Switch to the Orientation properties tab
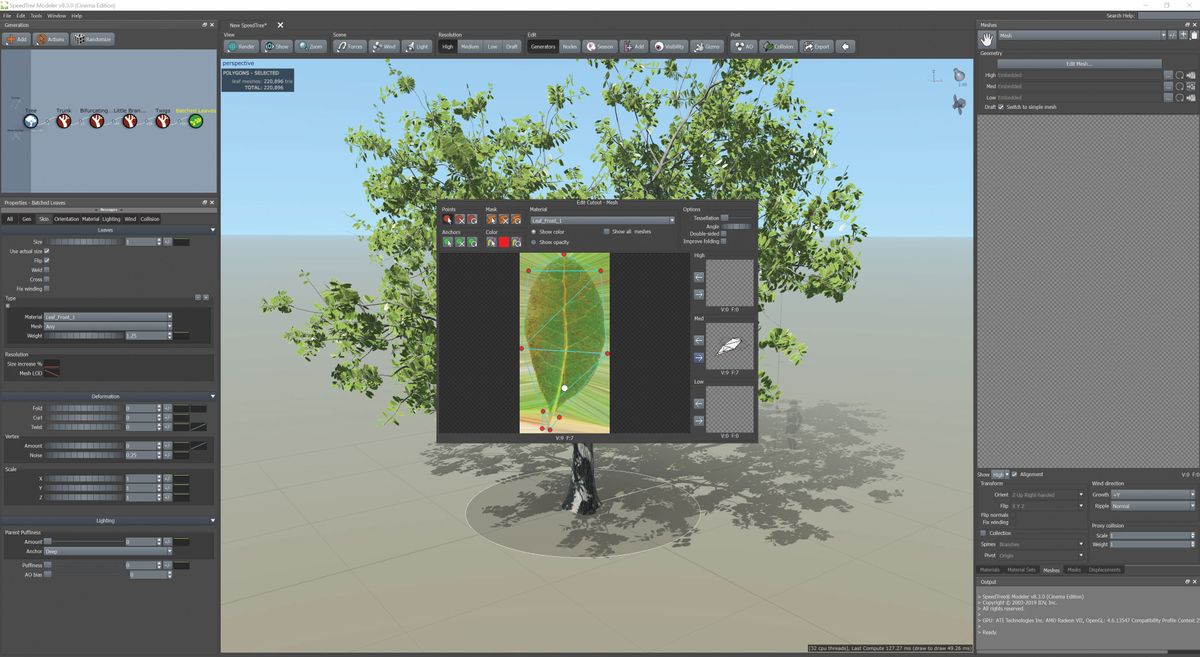The width and height of the screenshot is (1200, 657). [x=67, y=219]
